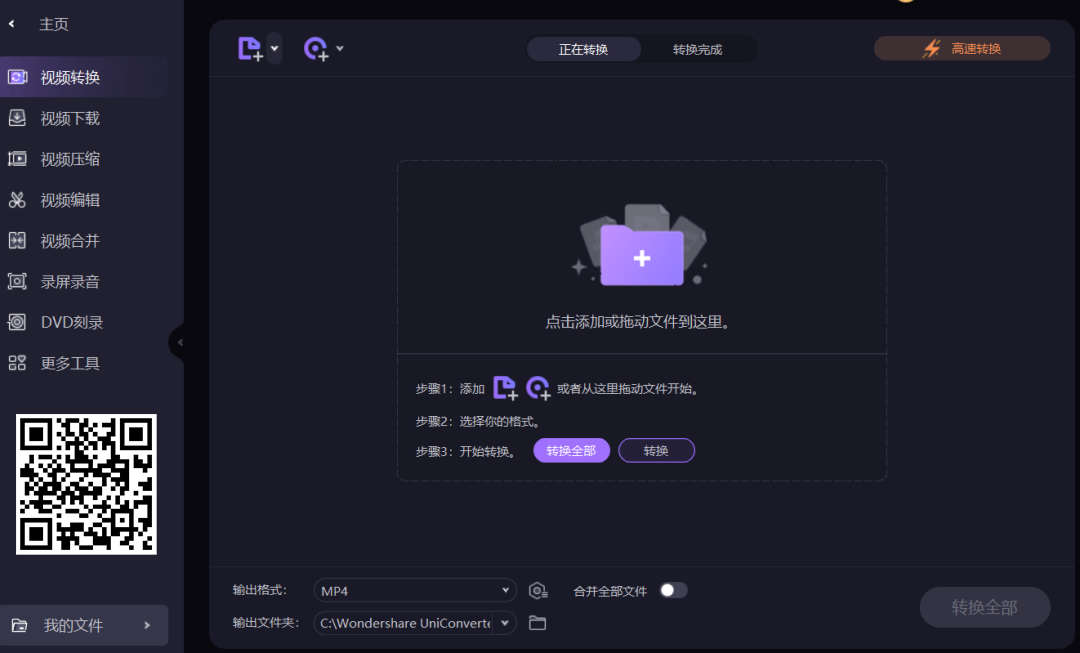The image size is (1080, 653).
Task: Expand the add-files dropdown arrow
Action: (274, 47)
